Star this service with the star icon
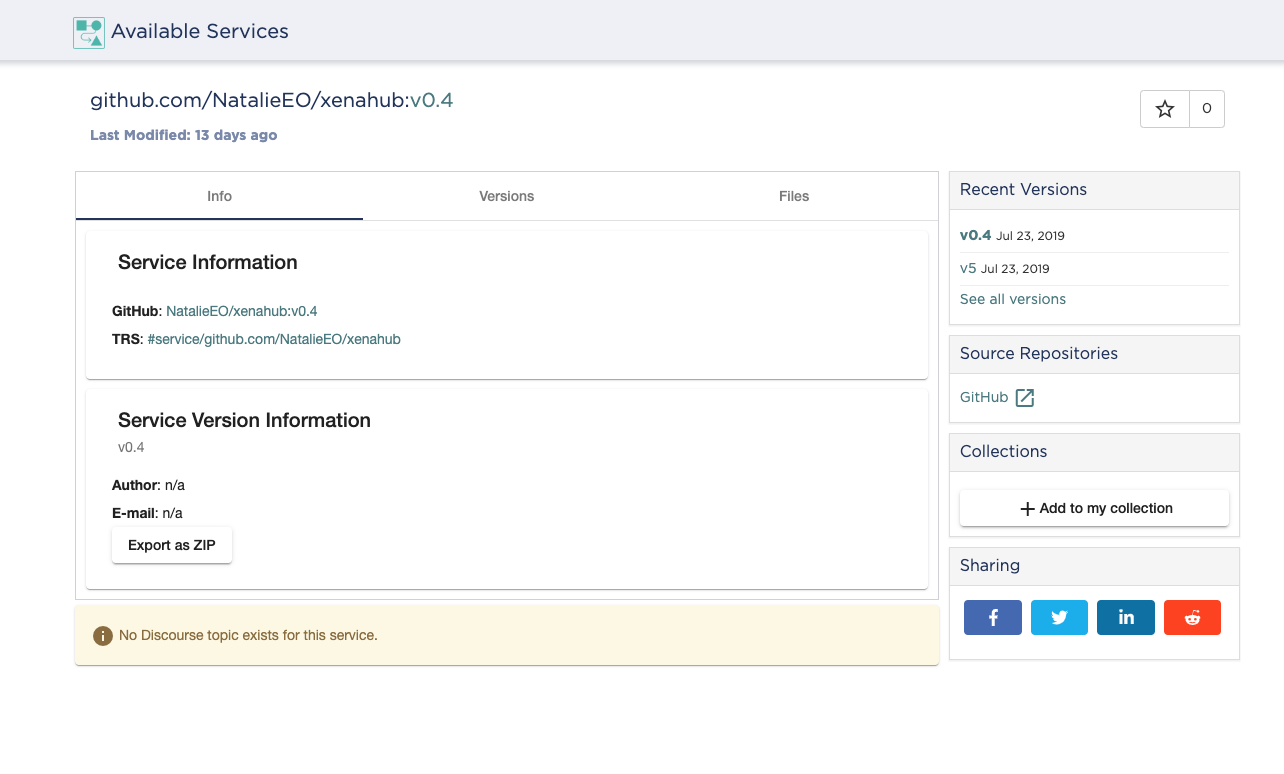Viewport: 1284px width, 774px height. coord(1165,109)
